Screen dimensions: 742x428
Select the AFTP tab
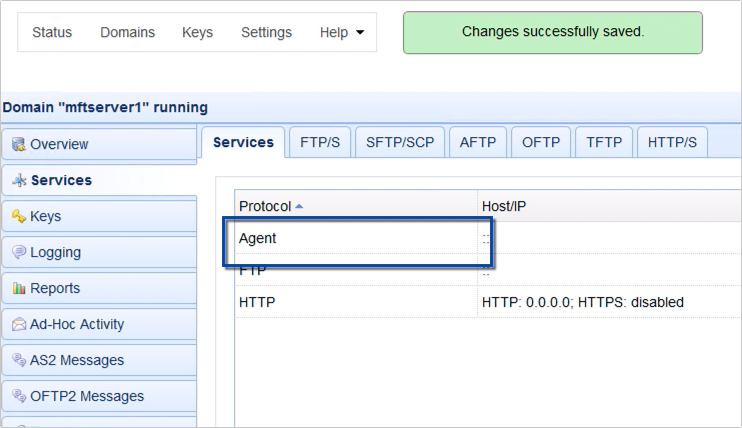pyautogui.click(x=476, y=143)
